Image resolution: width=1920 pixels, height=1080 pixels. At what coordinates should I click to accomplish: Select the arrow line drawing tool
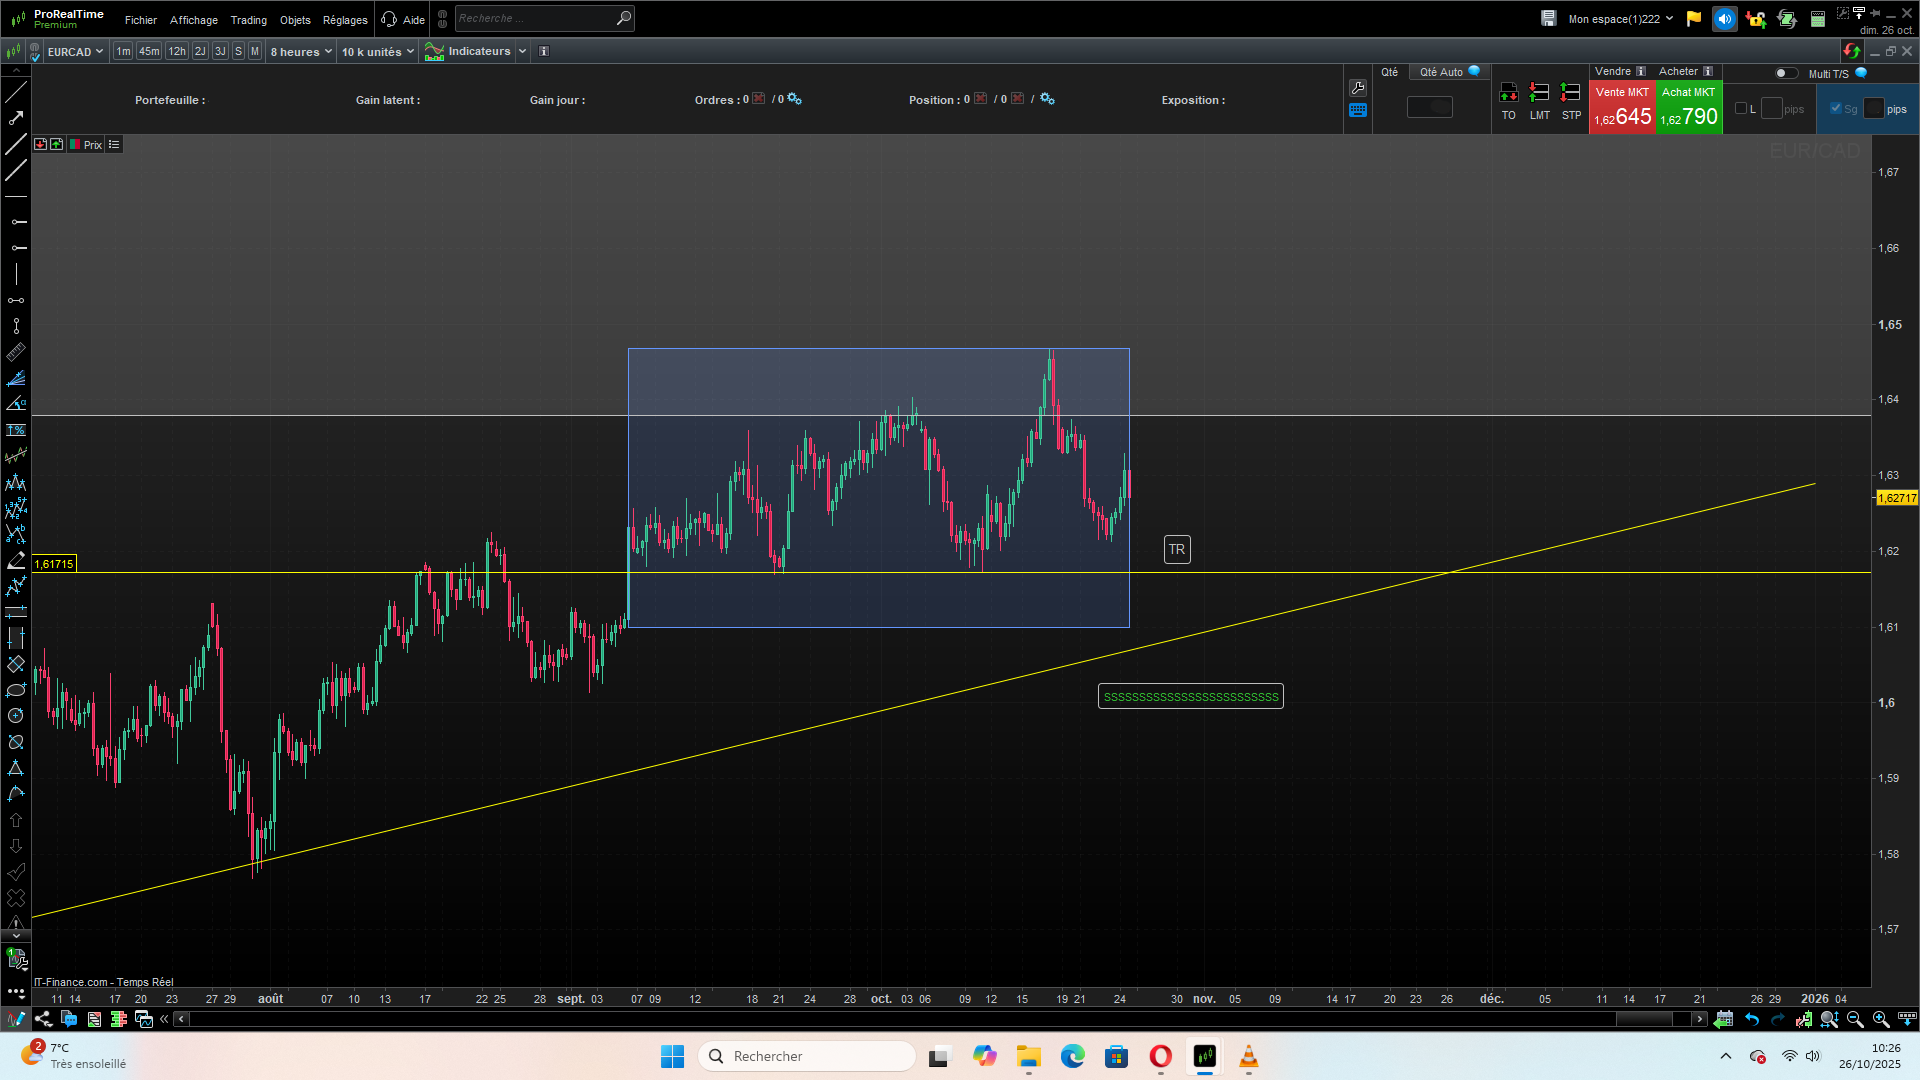coord(16,118)
